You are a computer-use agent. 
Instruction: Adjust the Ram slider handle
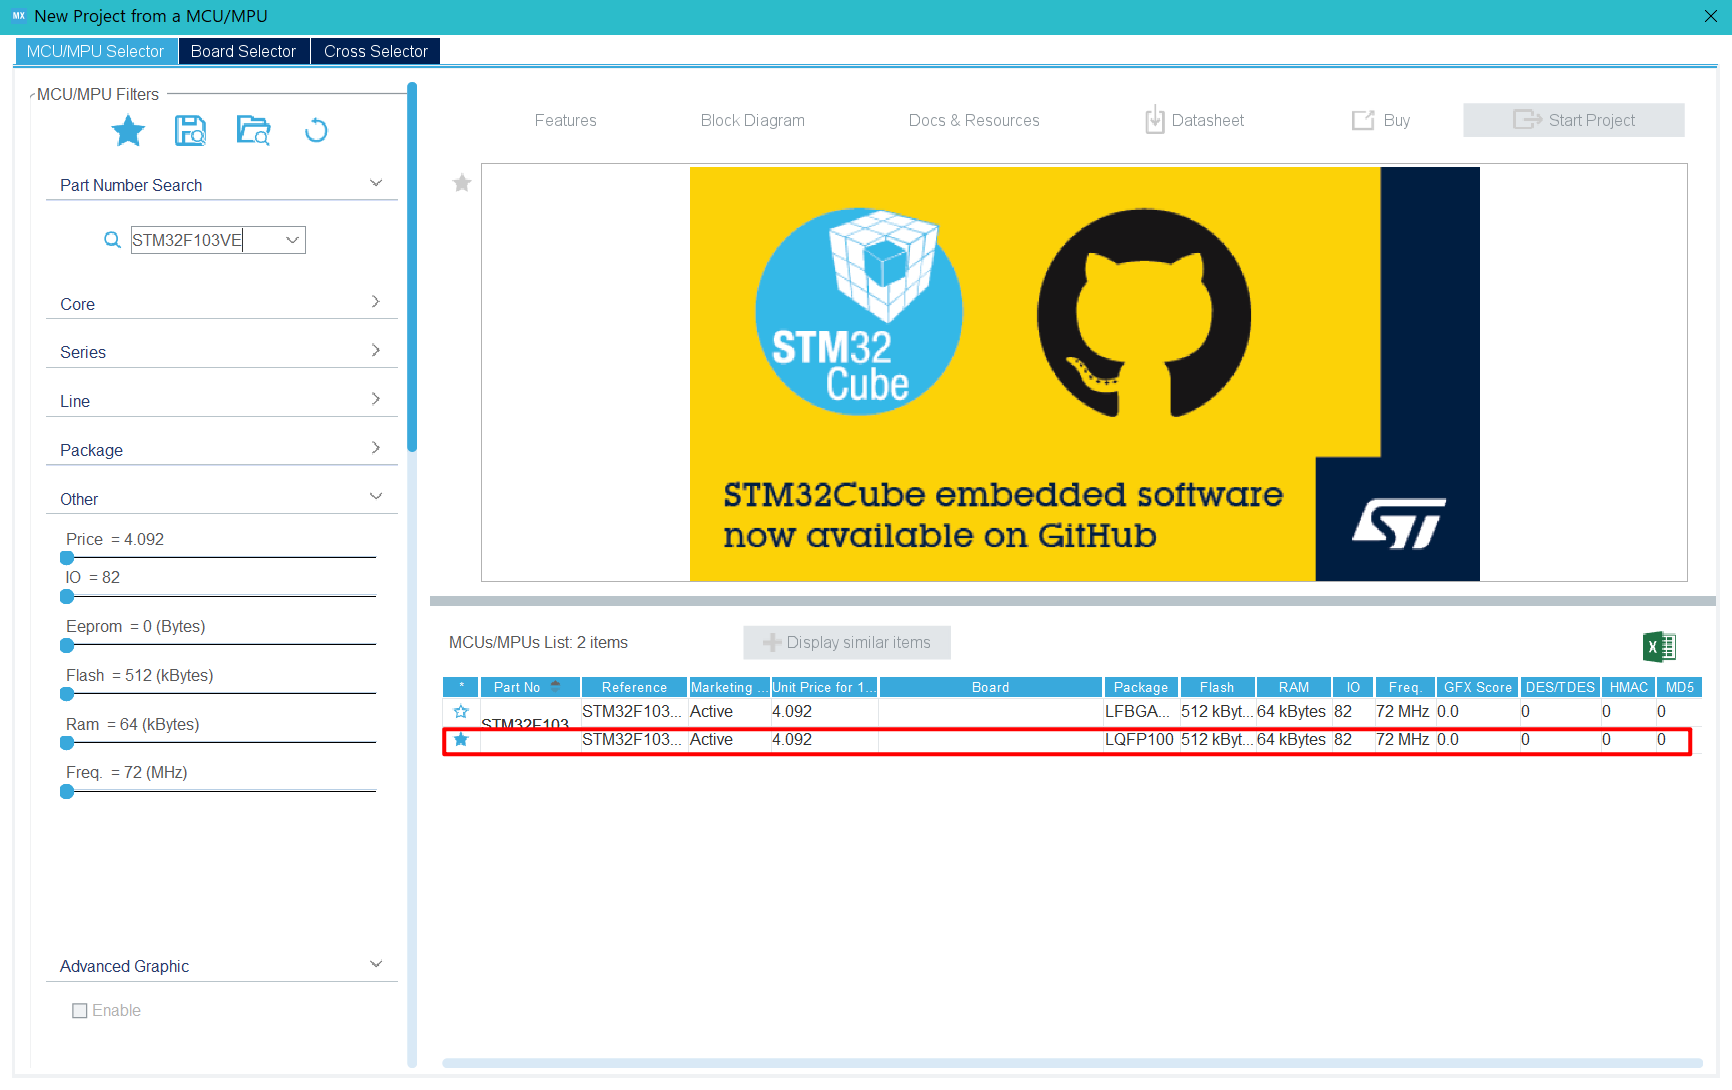pos(67,743)
